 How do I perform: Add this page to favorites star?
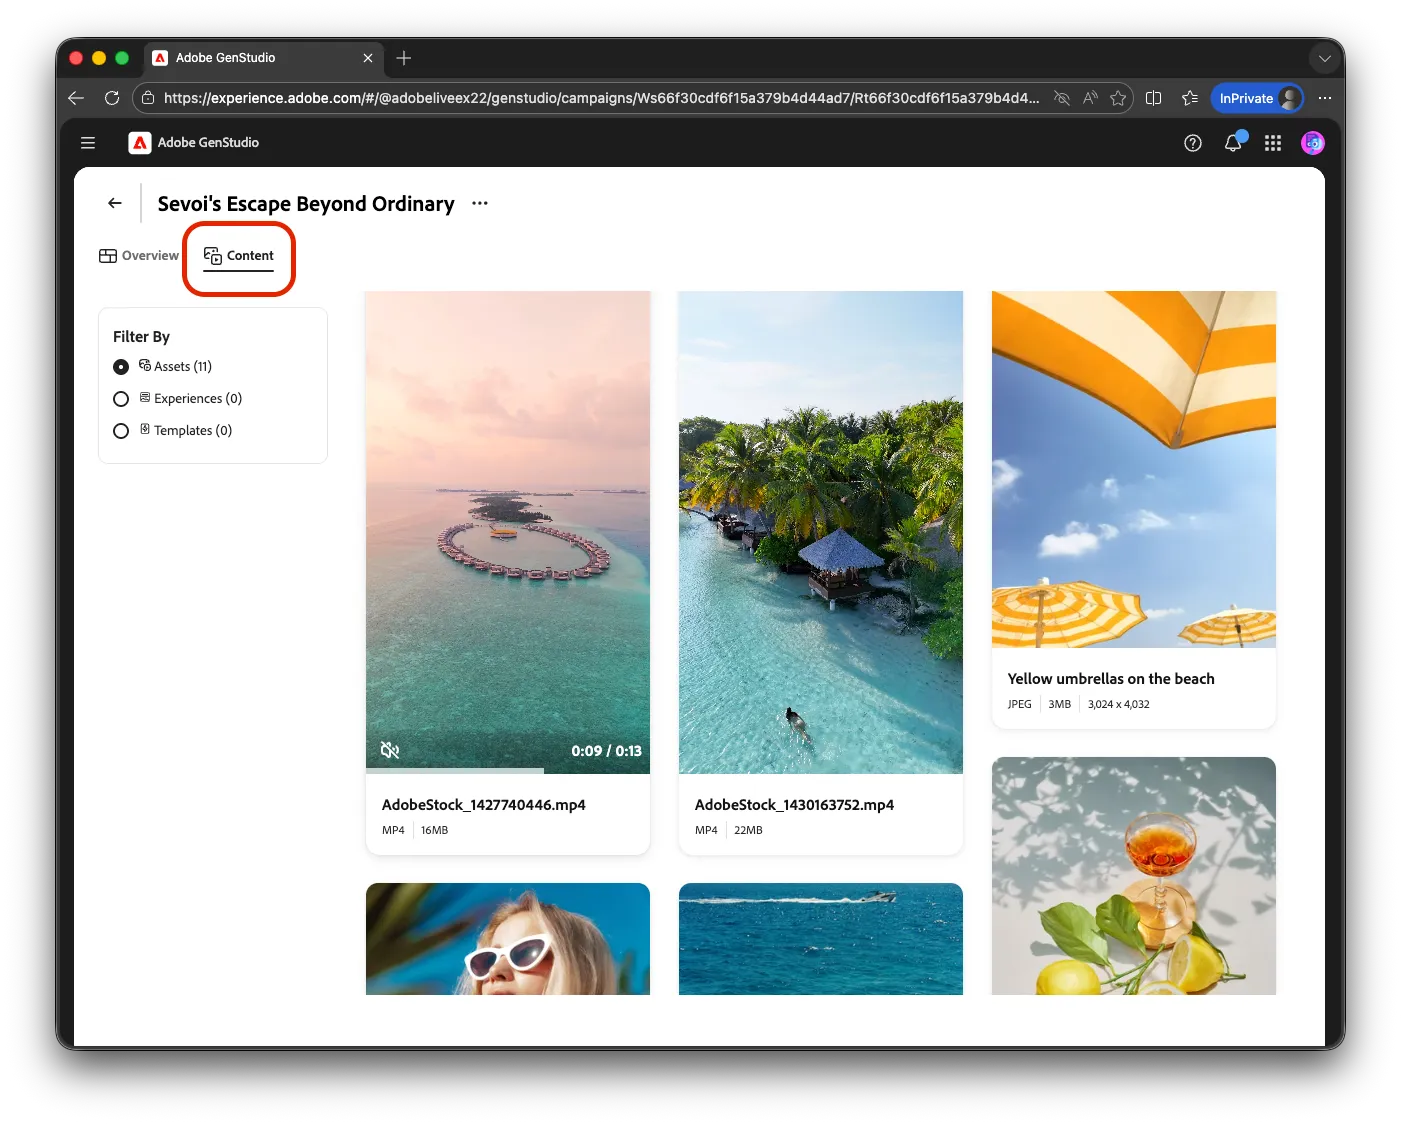point(1118,98)
